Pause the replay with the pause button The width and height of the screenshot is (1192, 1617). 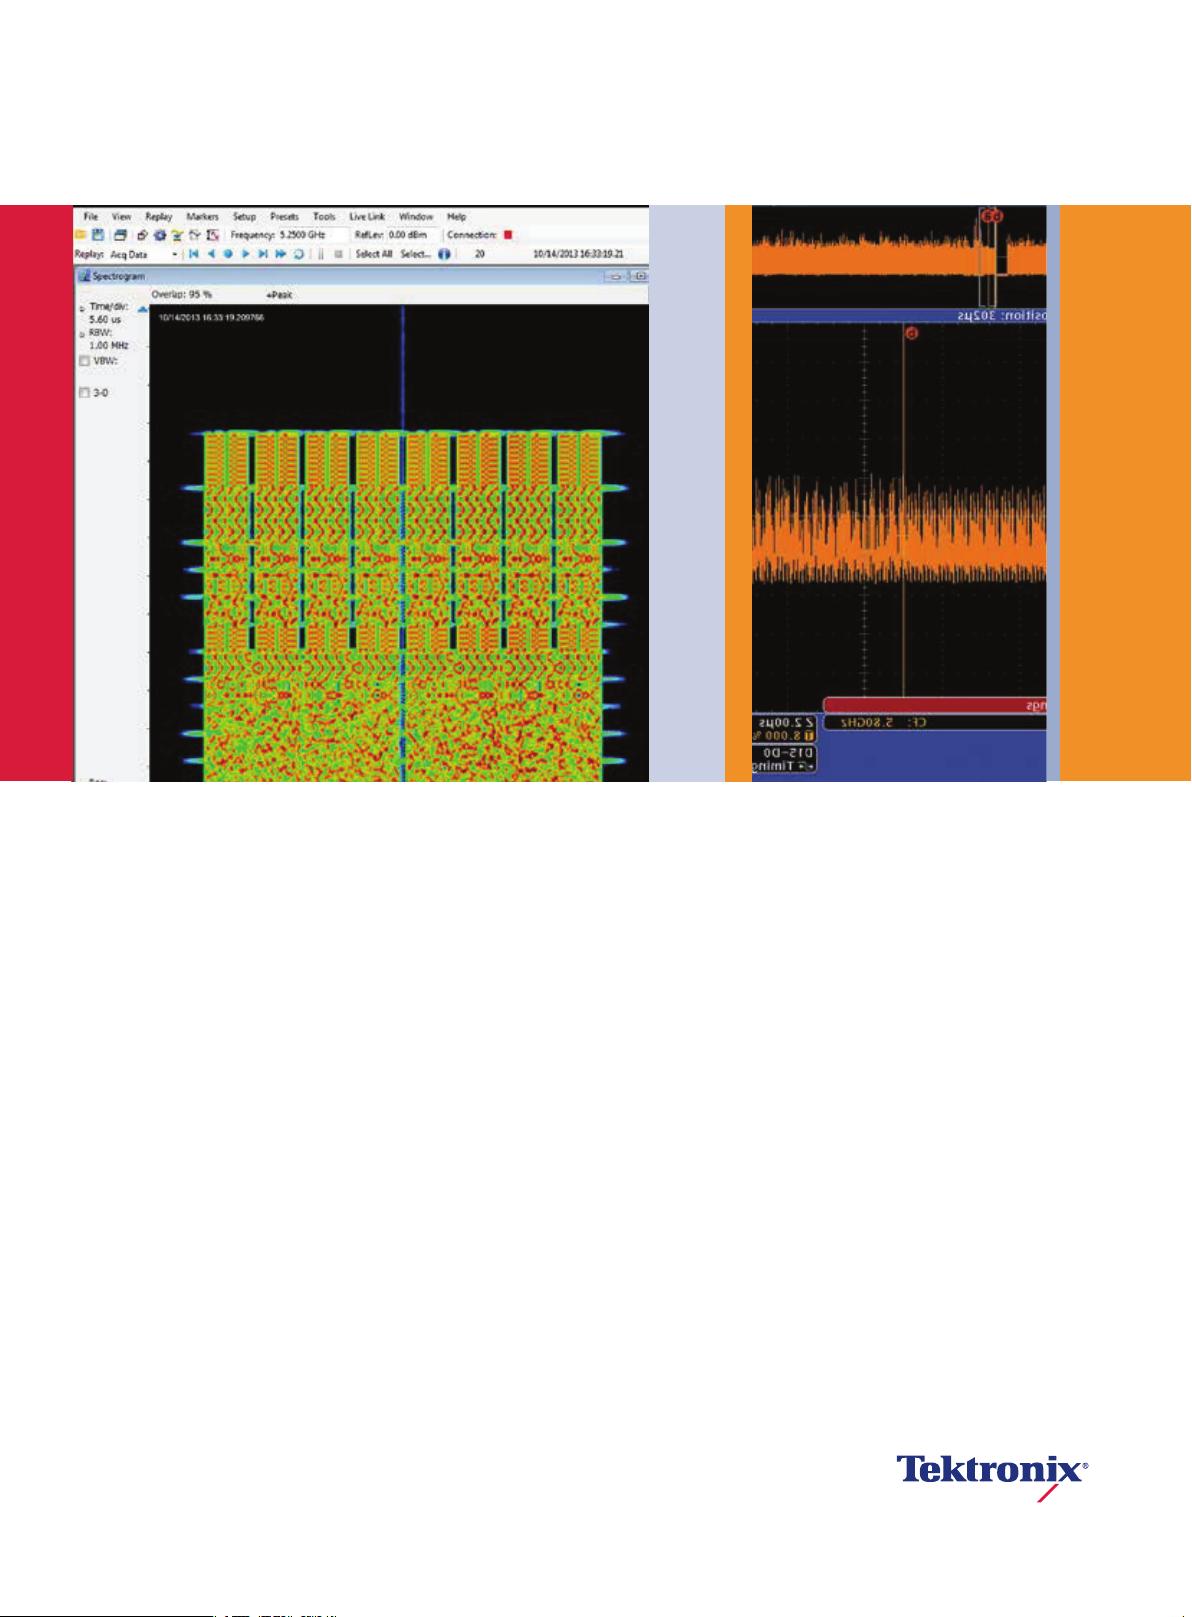click(x=321, y=255)
